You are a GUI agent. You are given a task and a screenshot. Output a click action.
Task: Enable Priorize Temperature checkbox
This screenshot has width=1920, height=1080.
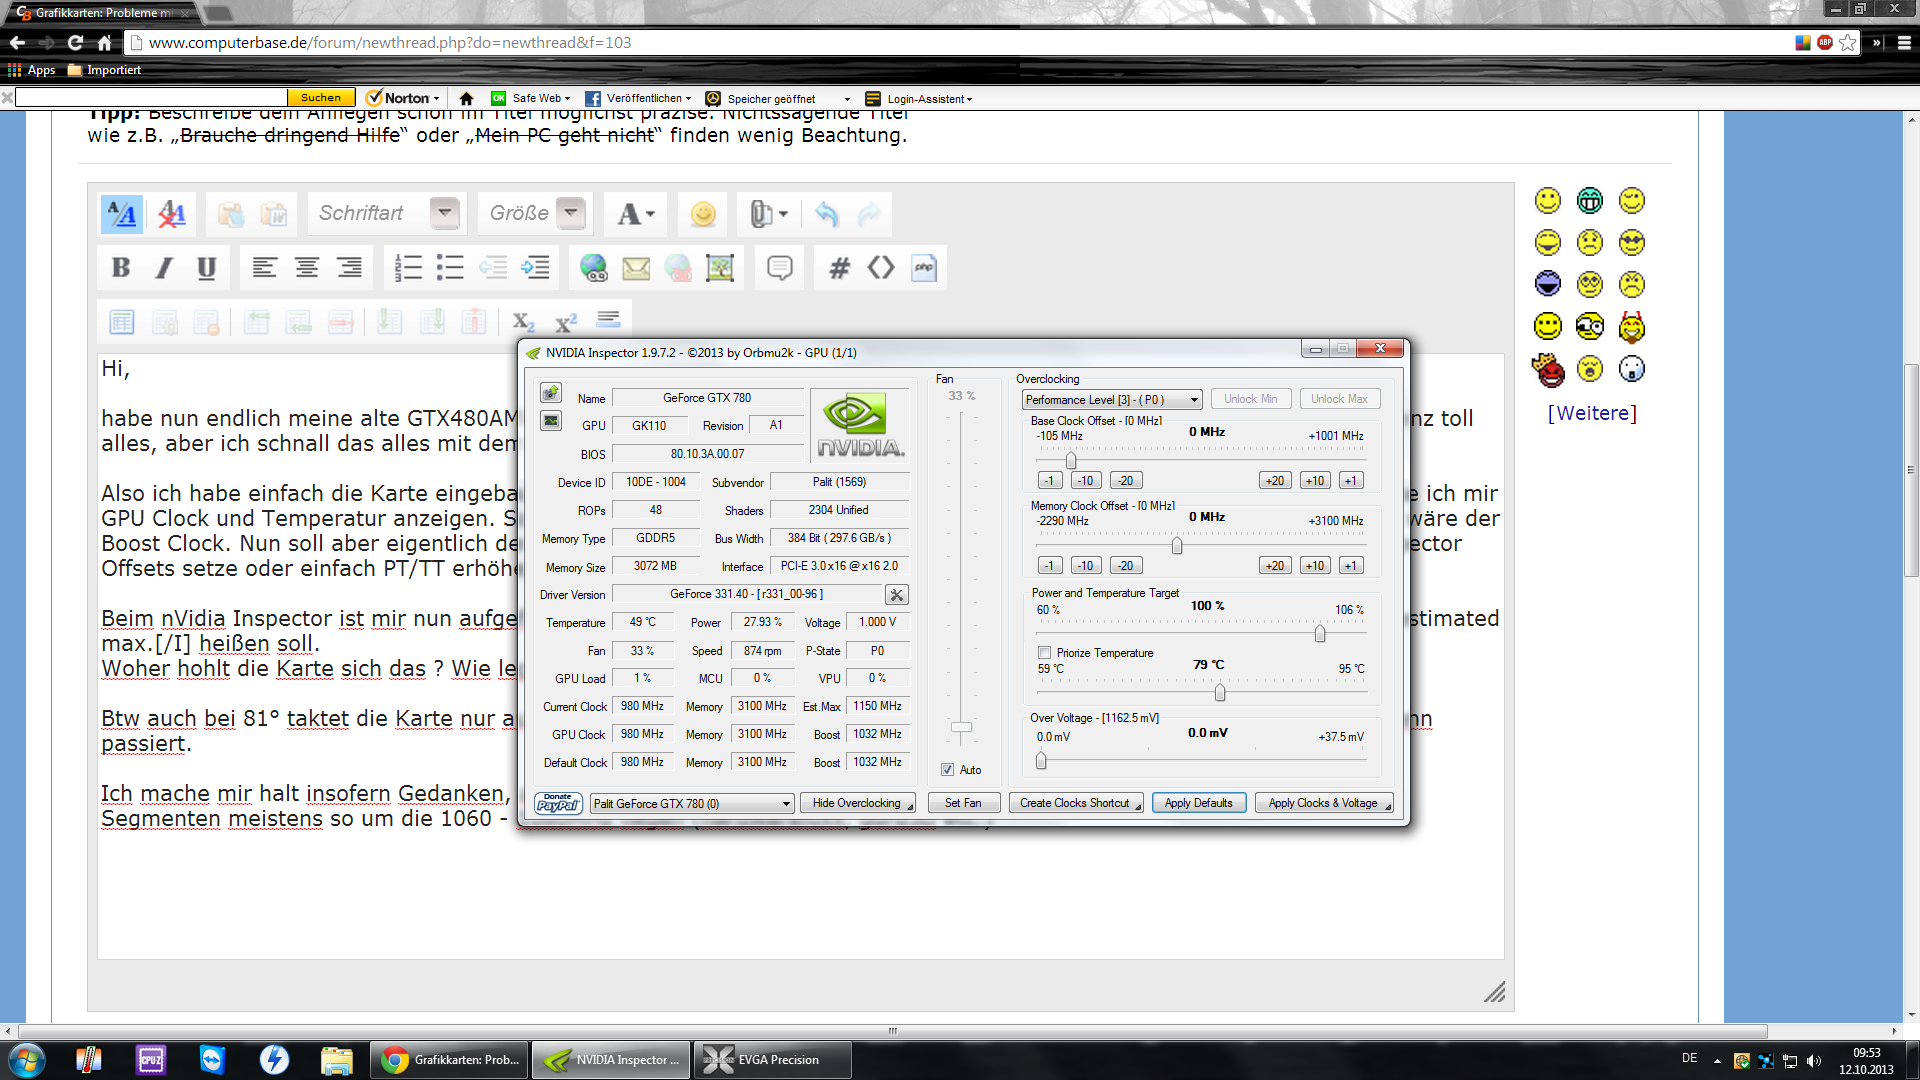click(x=1044, y=653)
